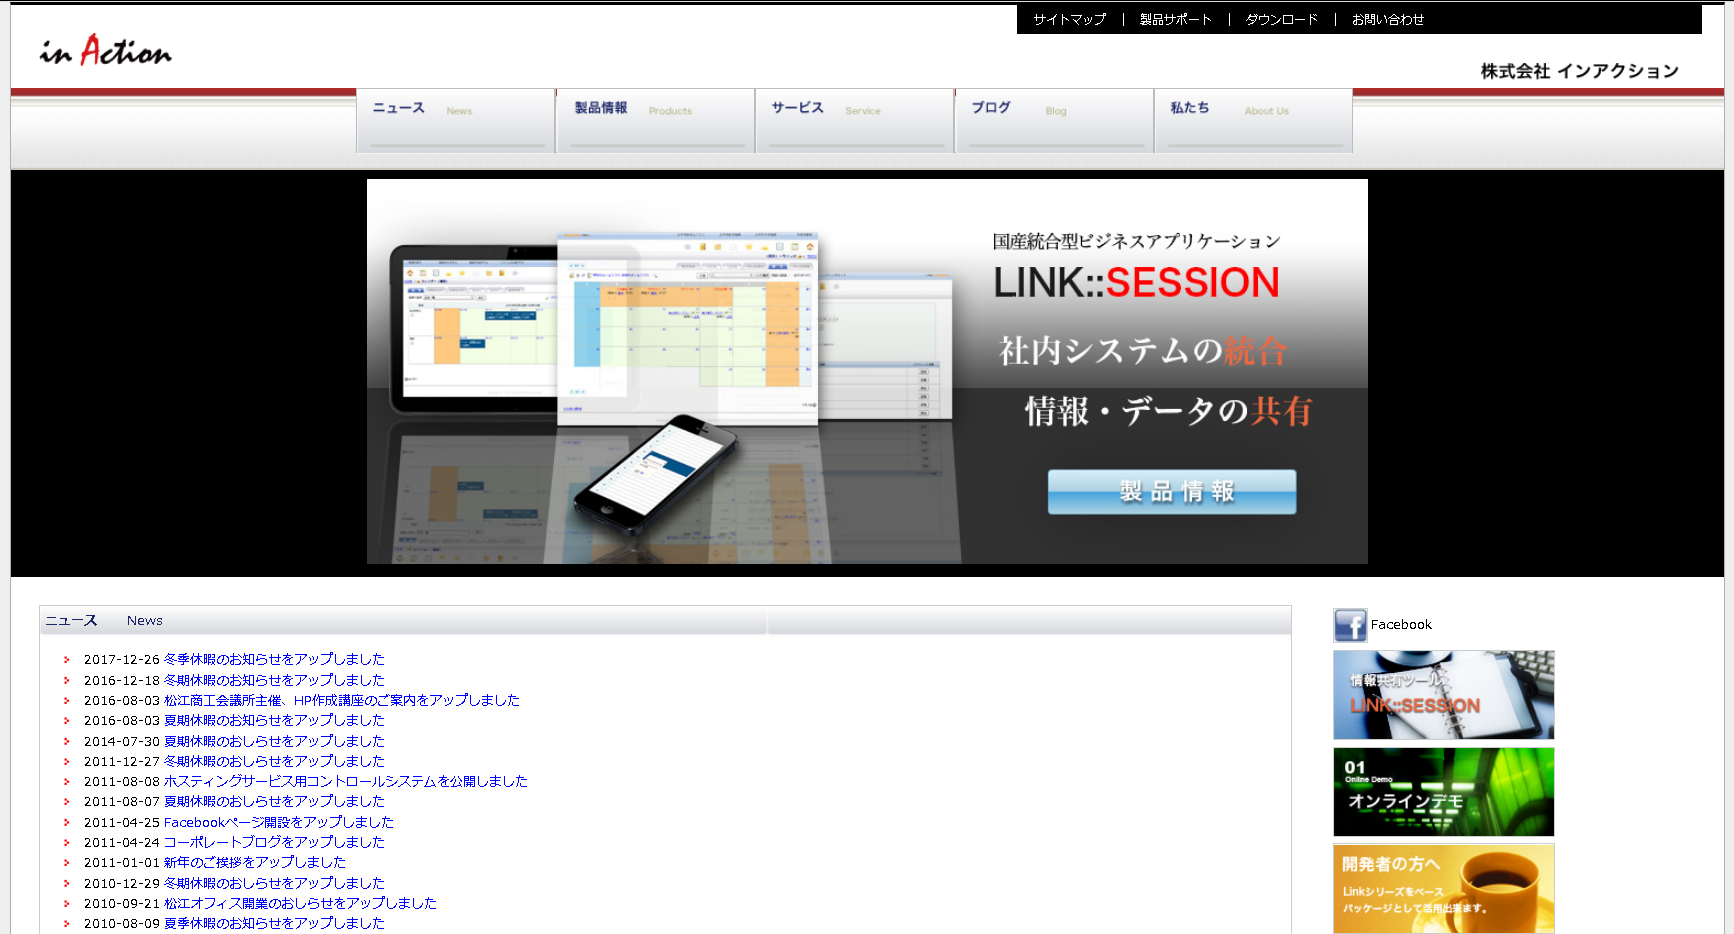Click the ダウンロード link in top bar
The width and height of the screenshot is (1734, 934).
coord(1281,20)
